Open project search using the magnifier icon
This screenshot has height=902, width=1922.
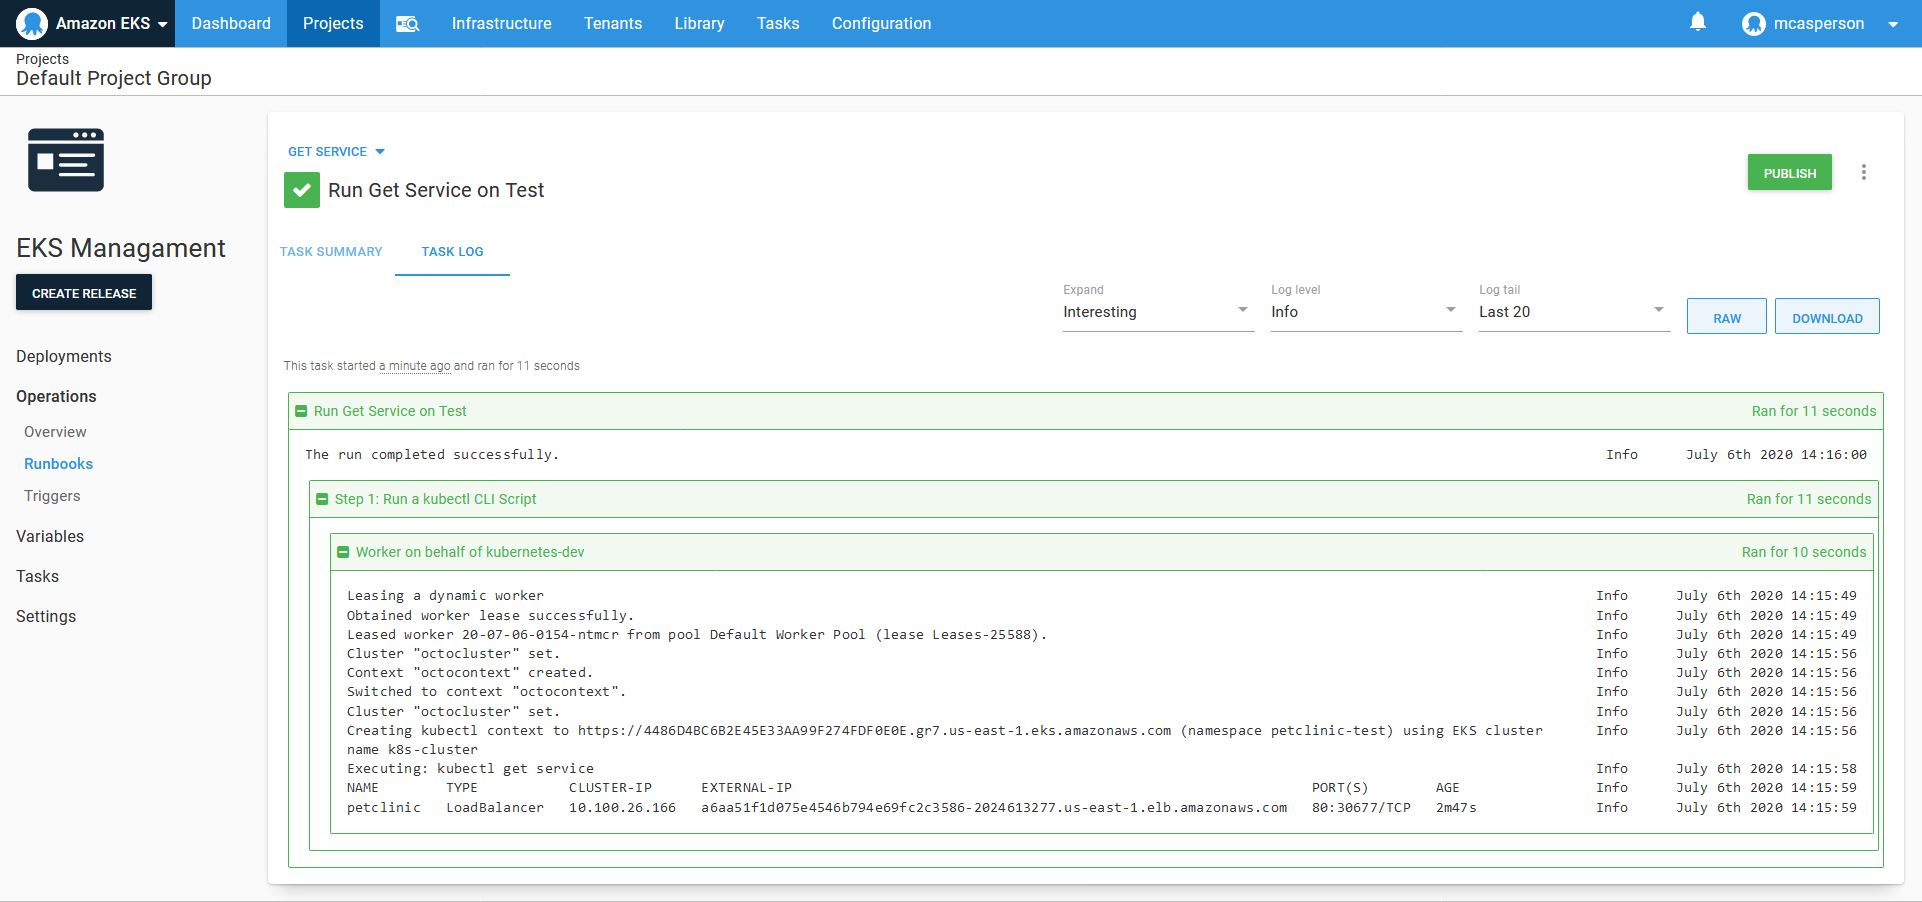pos(408,23)
